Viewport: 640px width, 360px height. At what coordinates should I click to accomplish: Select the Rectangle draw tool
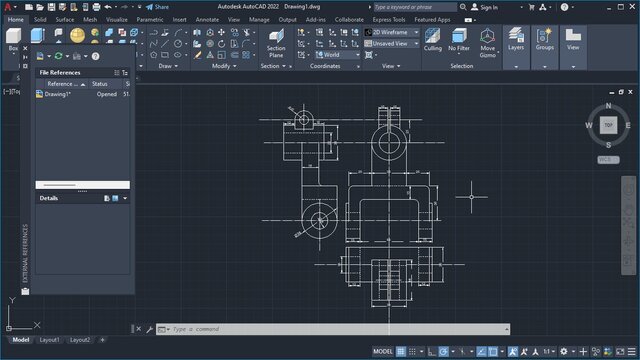coord(165,55)
